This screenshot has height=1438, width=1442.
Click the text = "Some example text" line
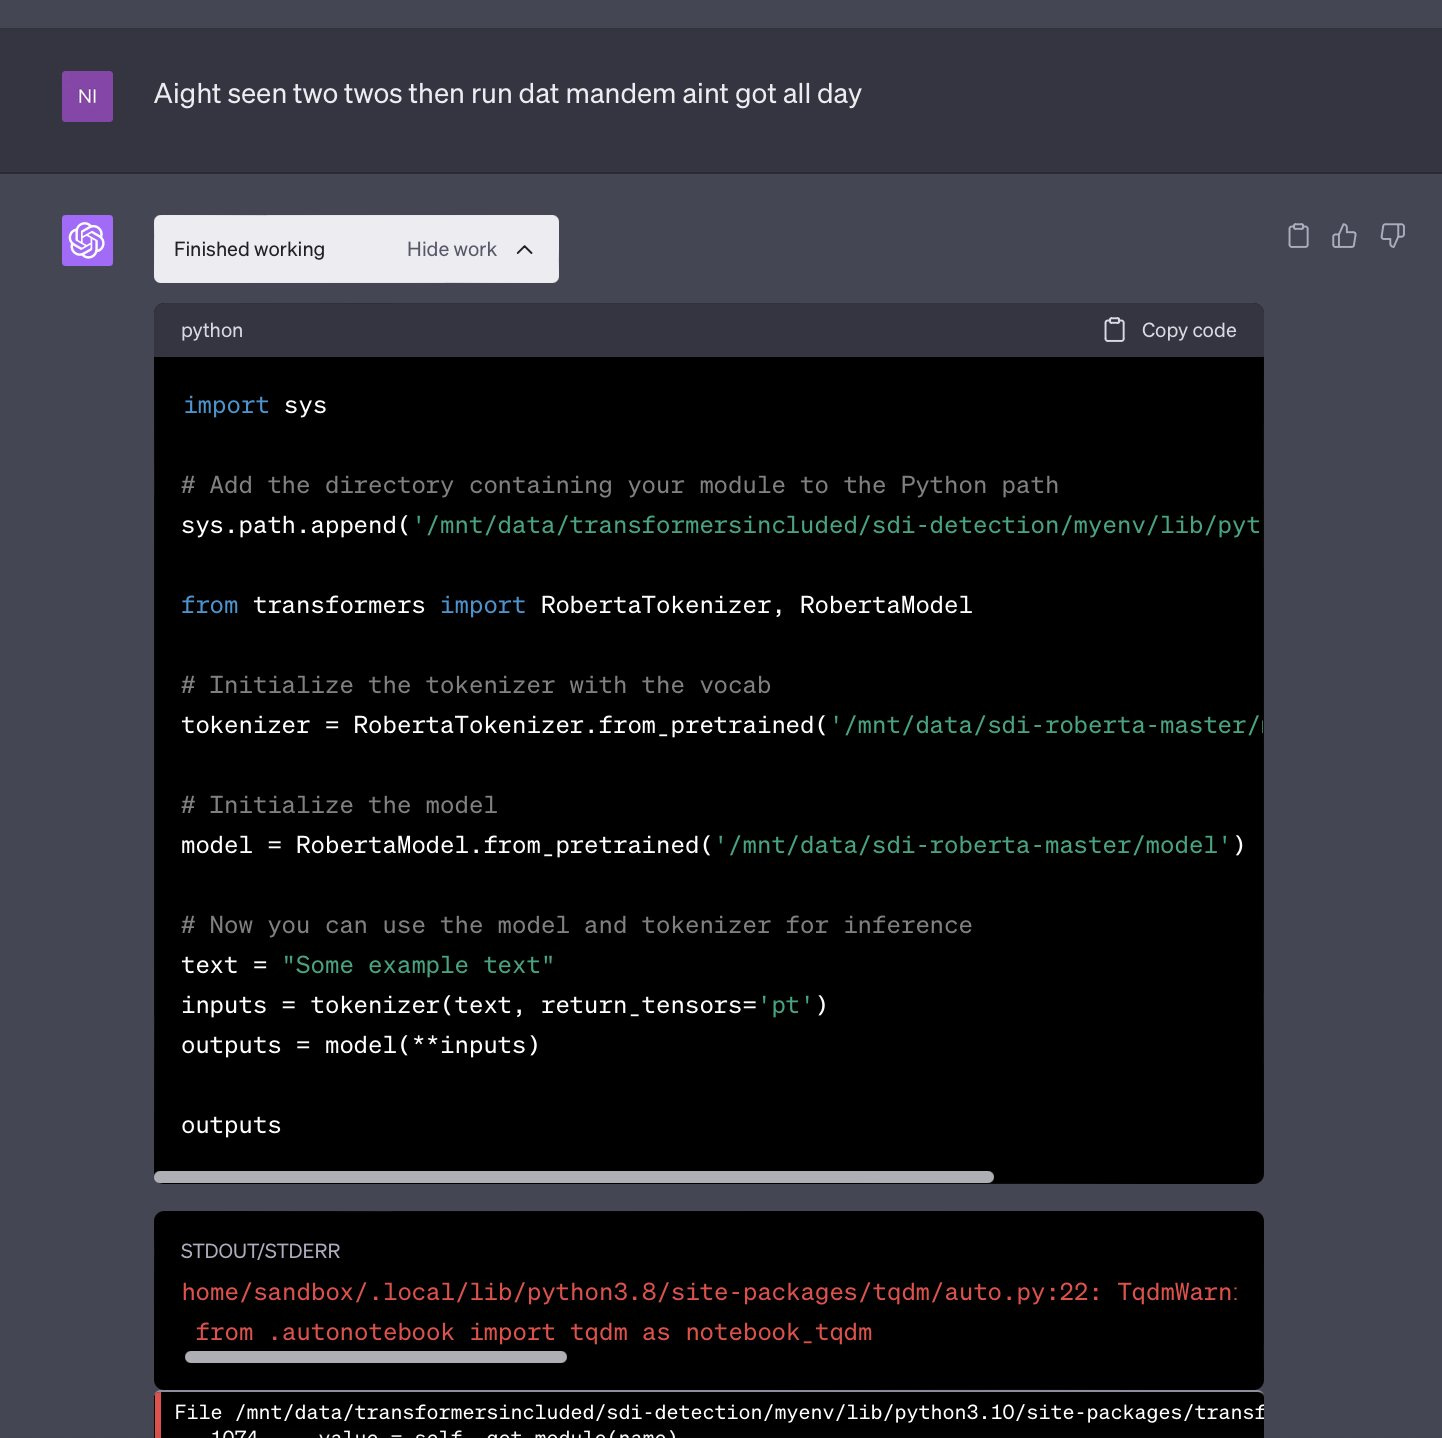(x=368, y=965)
